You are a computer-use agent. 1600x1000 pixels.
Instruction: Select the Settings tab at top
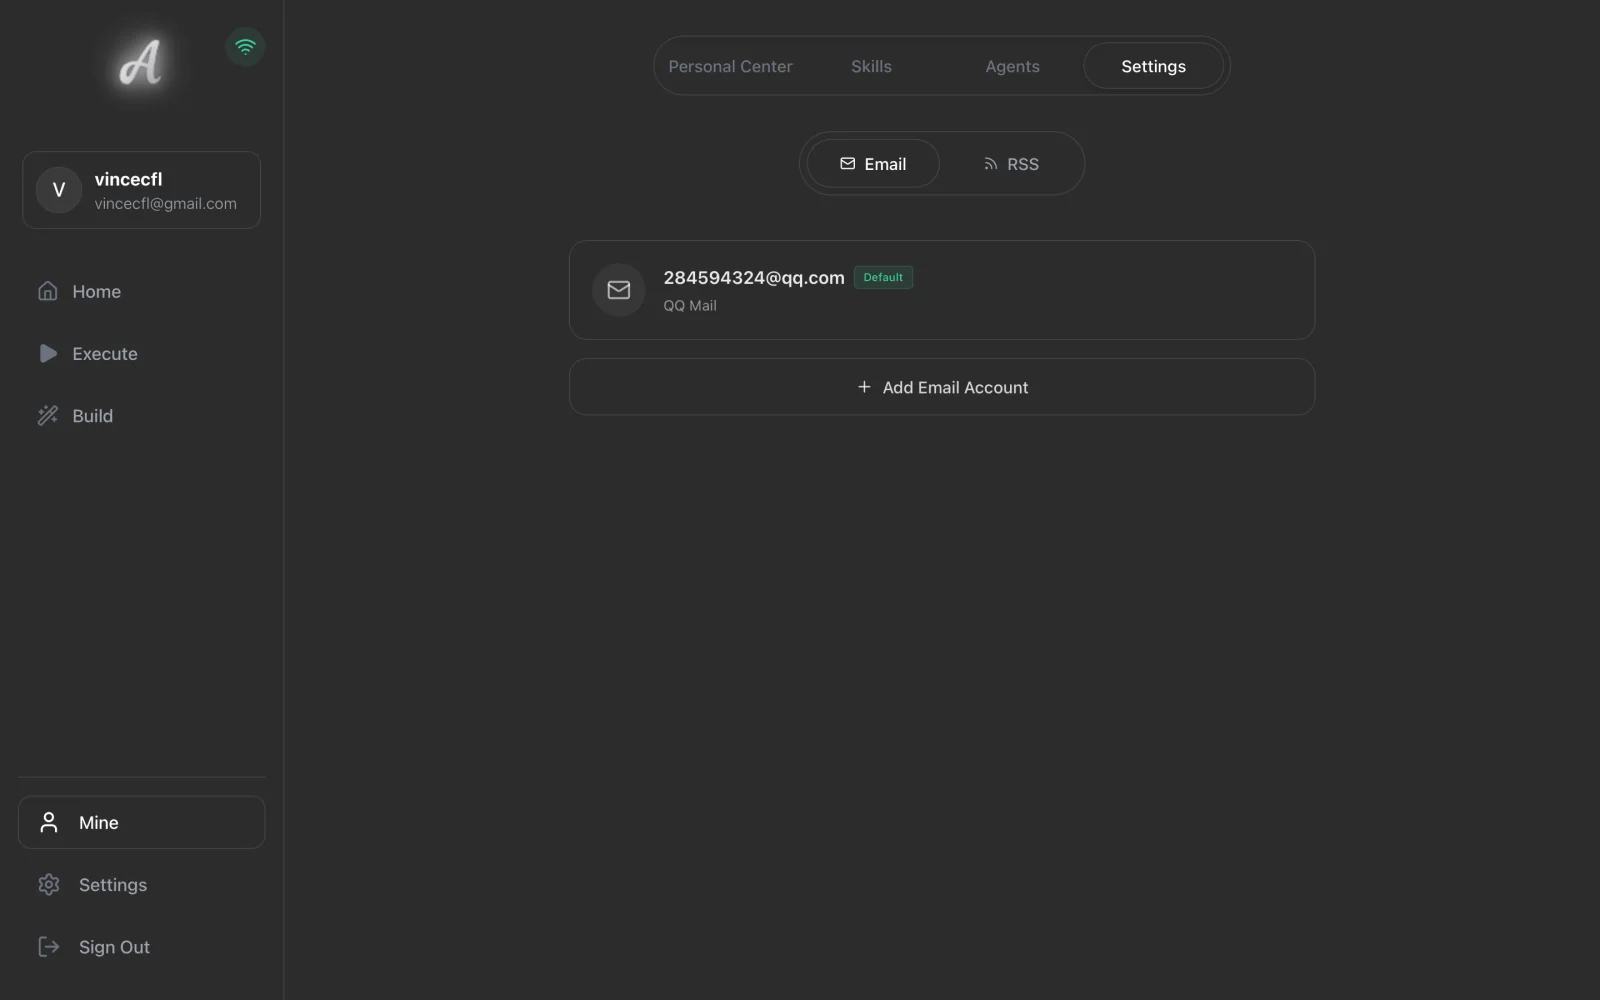[x=1153, y=66]
